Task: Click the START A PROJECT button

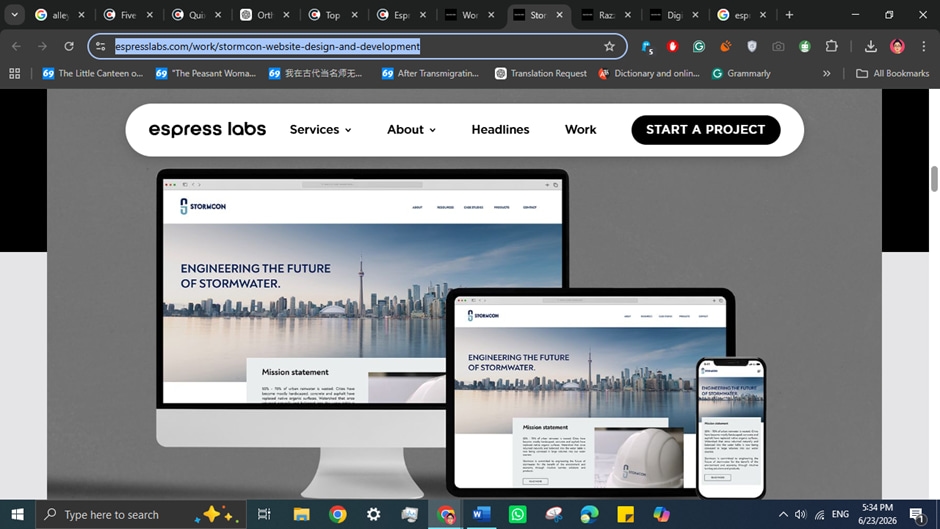Action: pyautogui.click(x=706, y=130)
